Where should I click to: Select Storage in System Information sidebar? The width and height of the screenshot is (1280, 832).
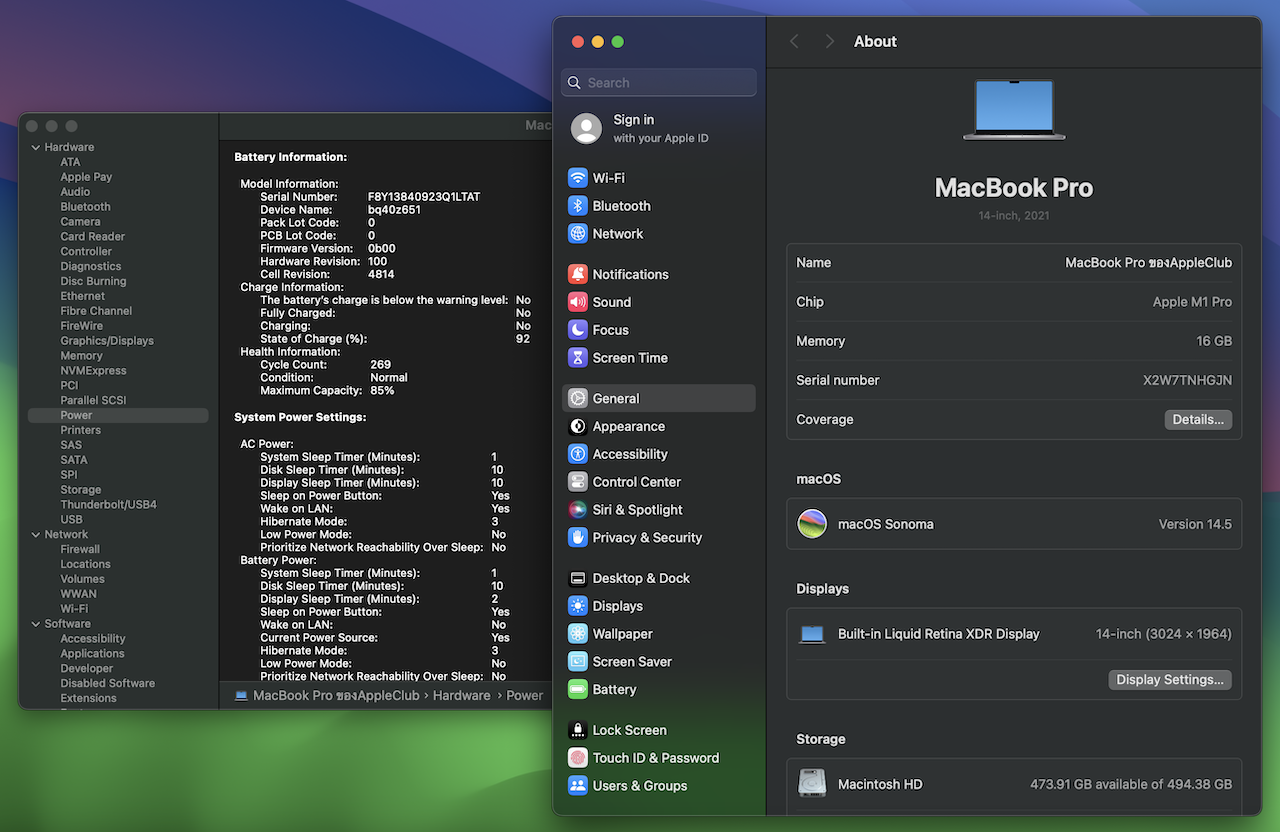[80, 490]
